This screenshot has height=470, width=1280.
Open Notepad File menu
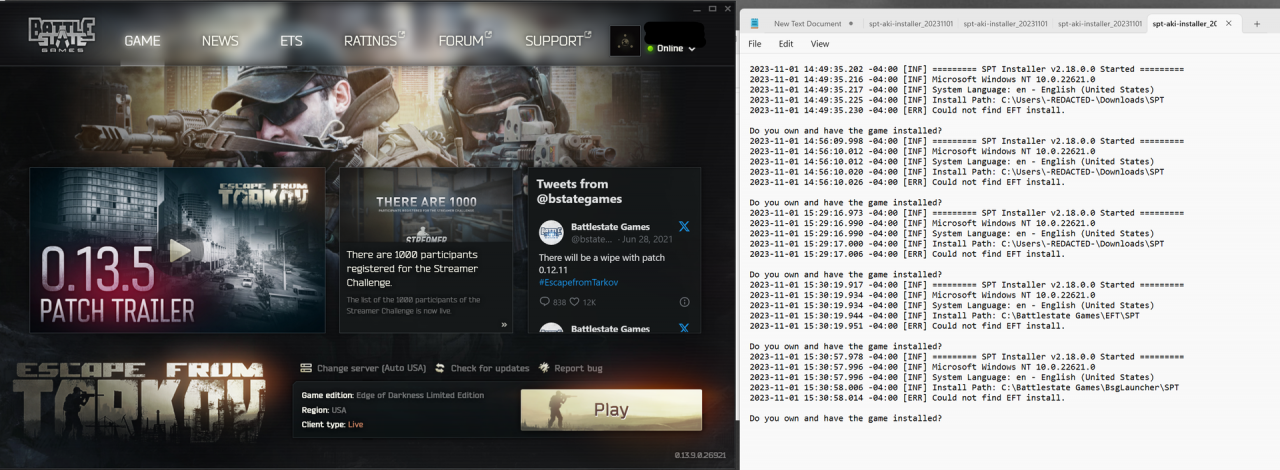tap(755, 44)
